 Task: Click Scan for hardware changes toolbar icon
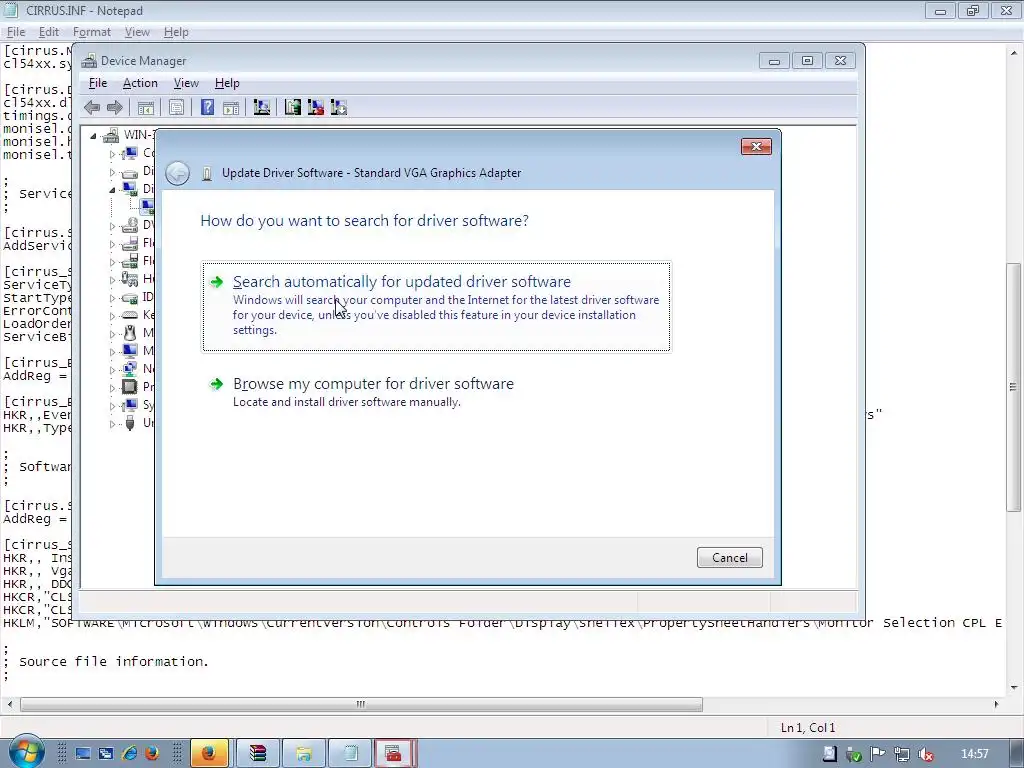point(262,108)
